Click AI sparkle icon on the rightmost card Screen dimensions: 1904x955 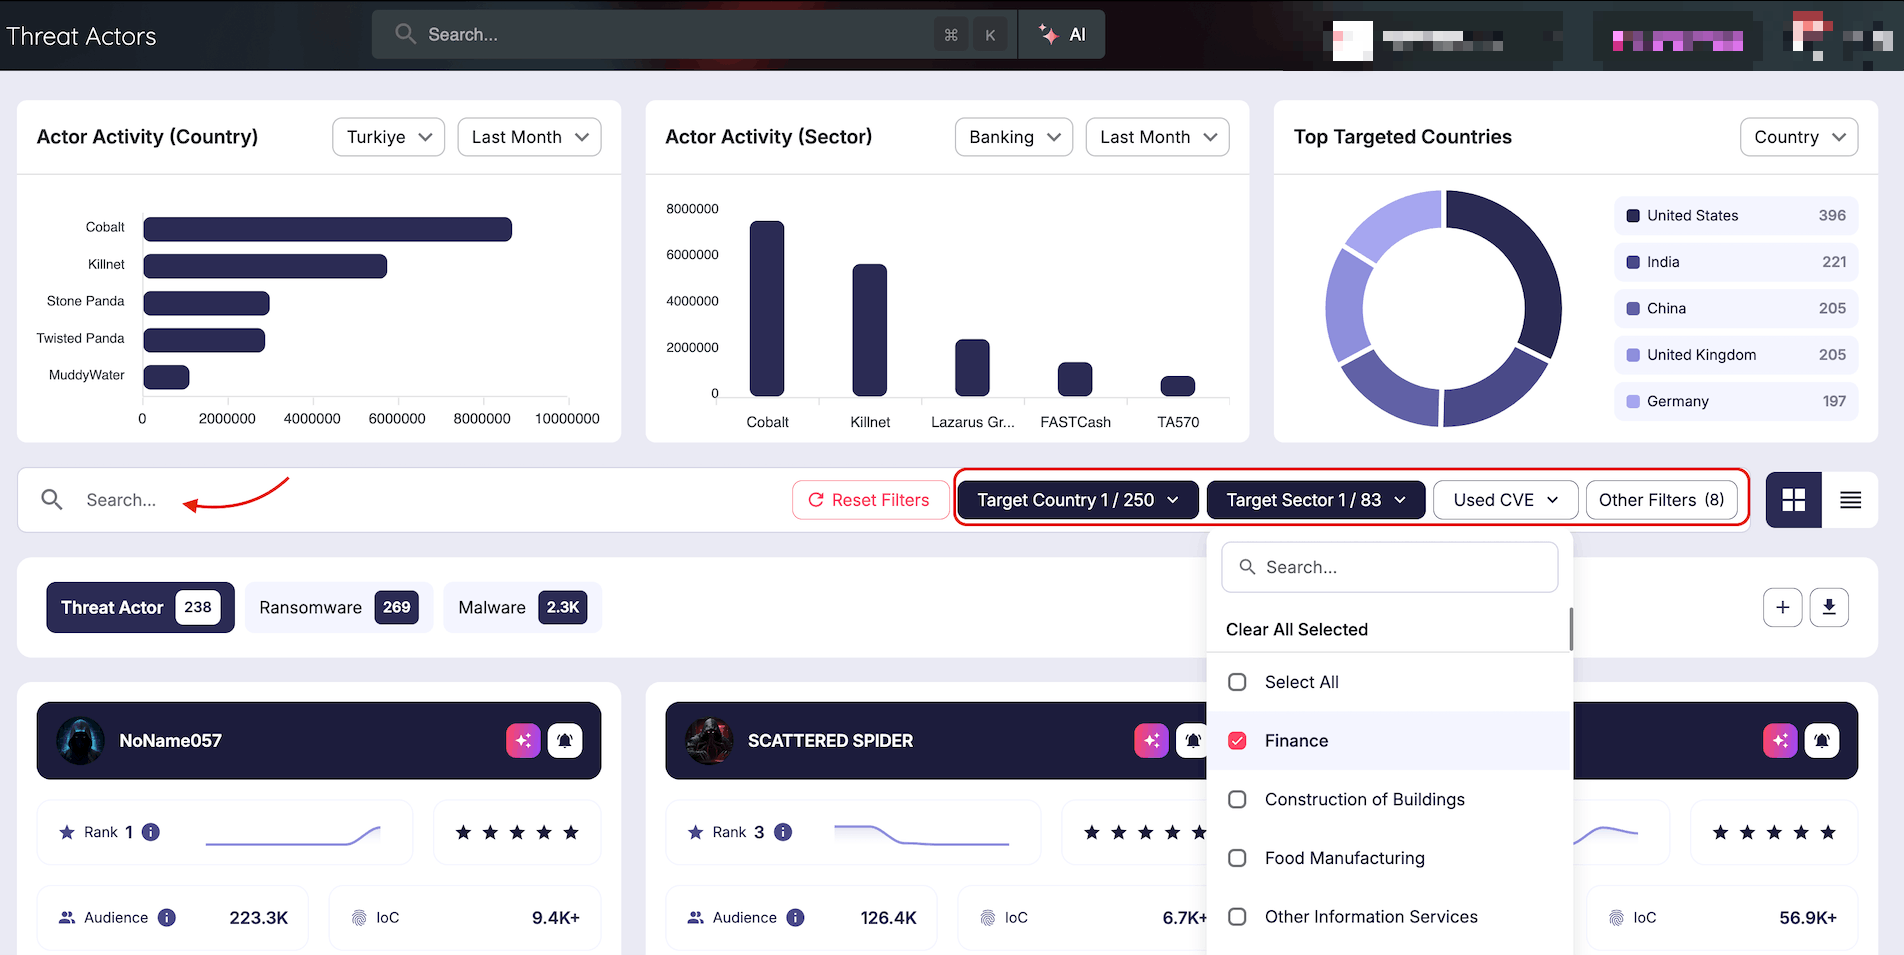(1780, 741)
